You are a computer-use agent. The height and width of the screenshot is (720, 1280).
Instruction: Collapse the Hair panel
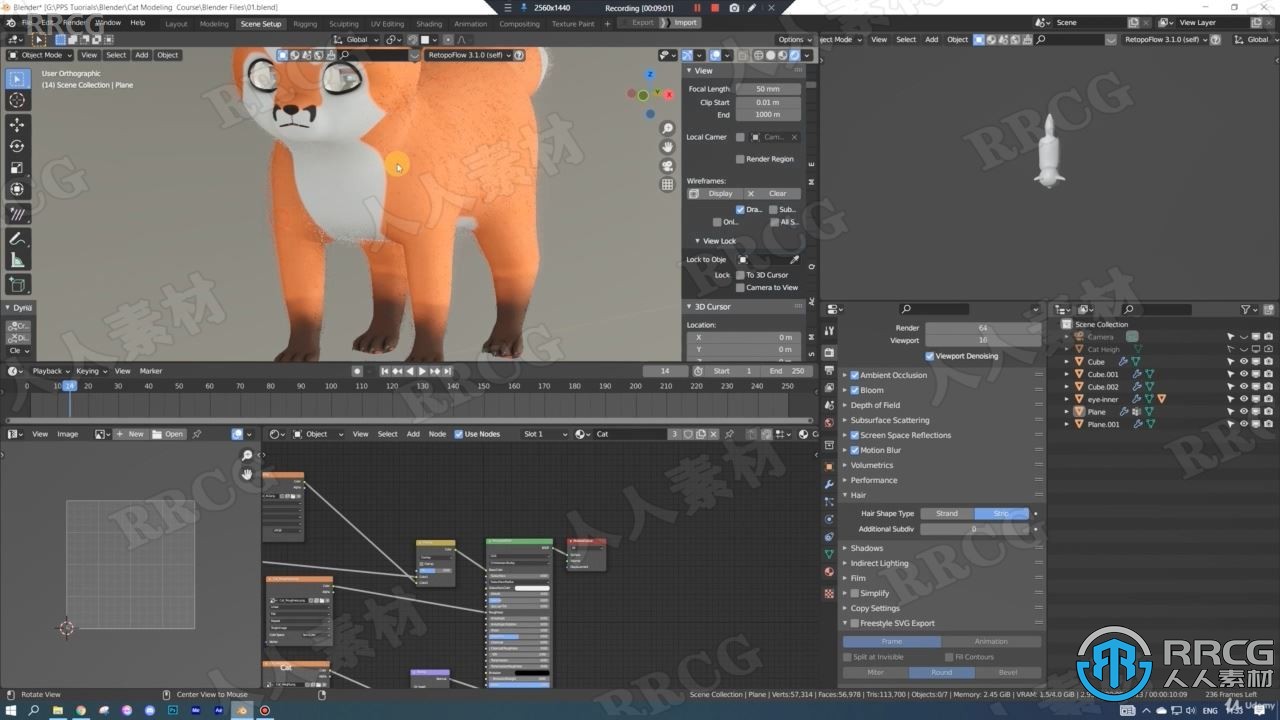[x=858, y=495]
